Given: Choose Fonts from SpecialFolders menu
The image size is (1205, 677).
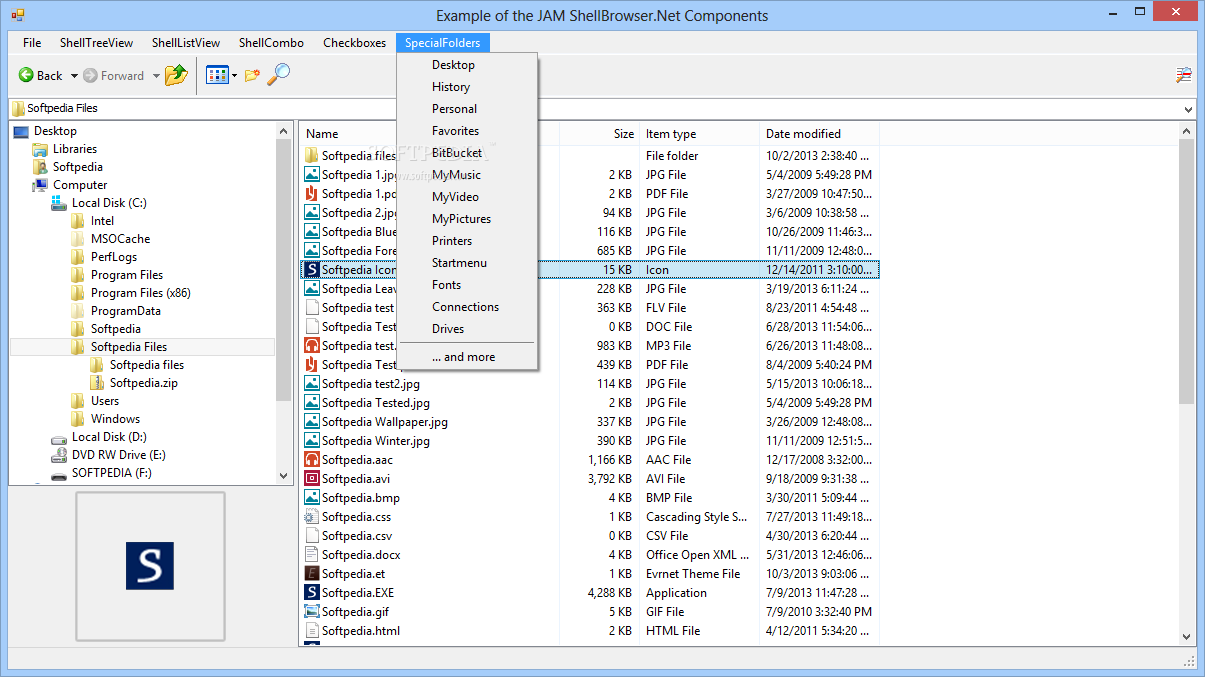Looking at the screenshot, I should pyautogui.click(x=467, y=285).
